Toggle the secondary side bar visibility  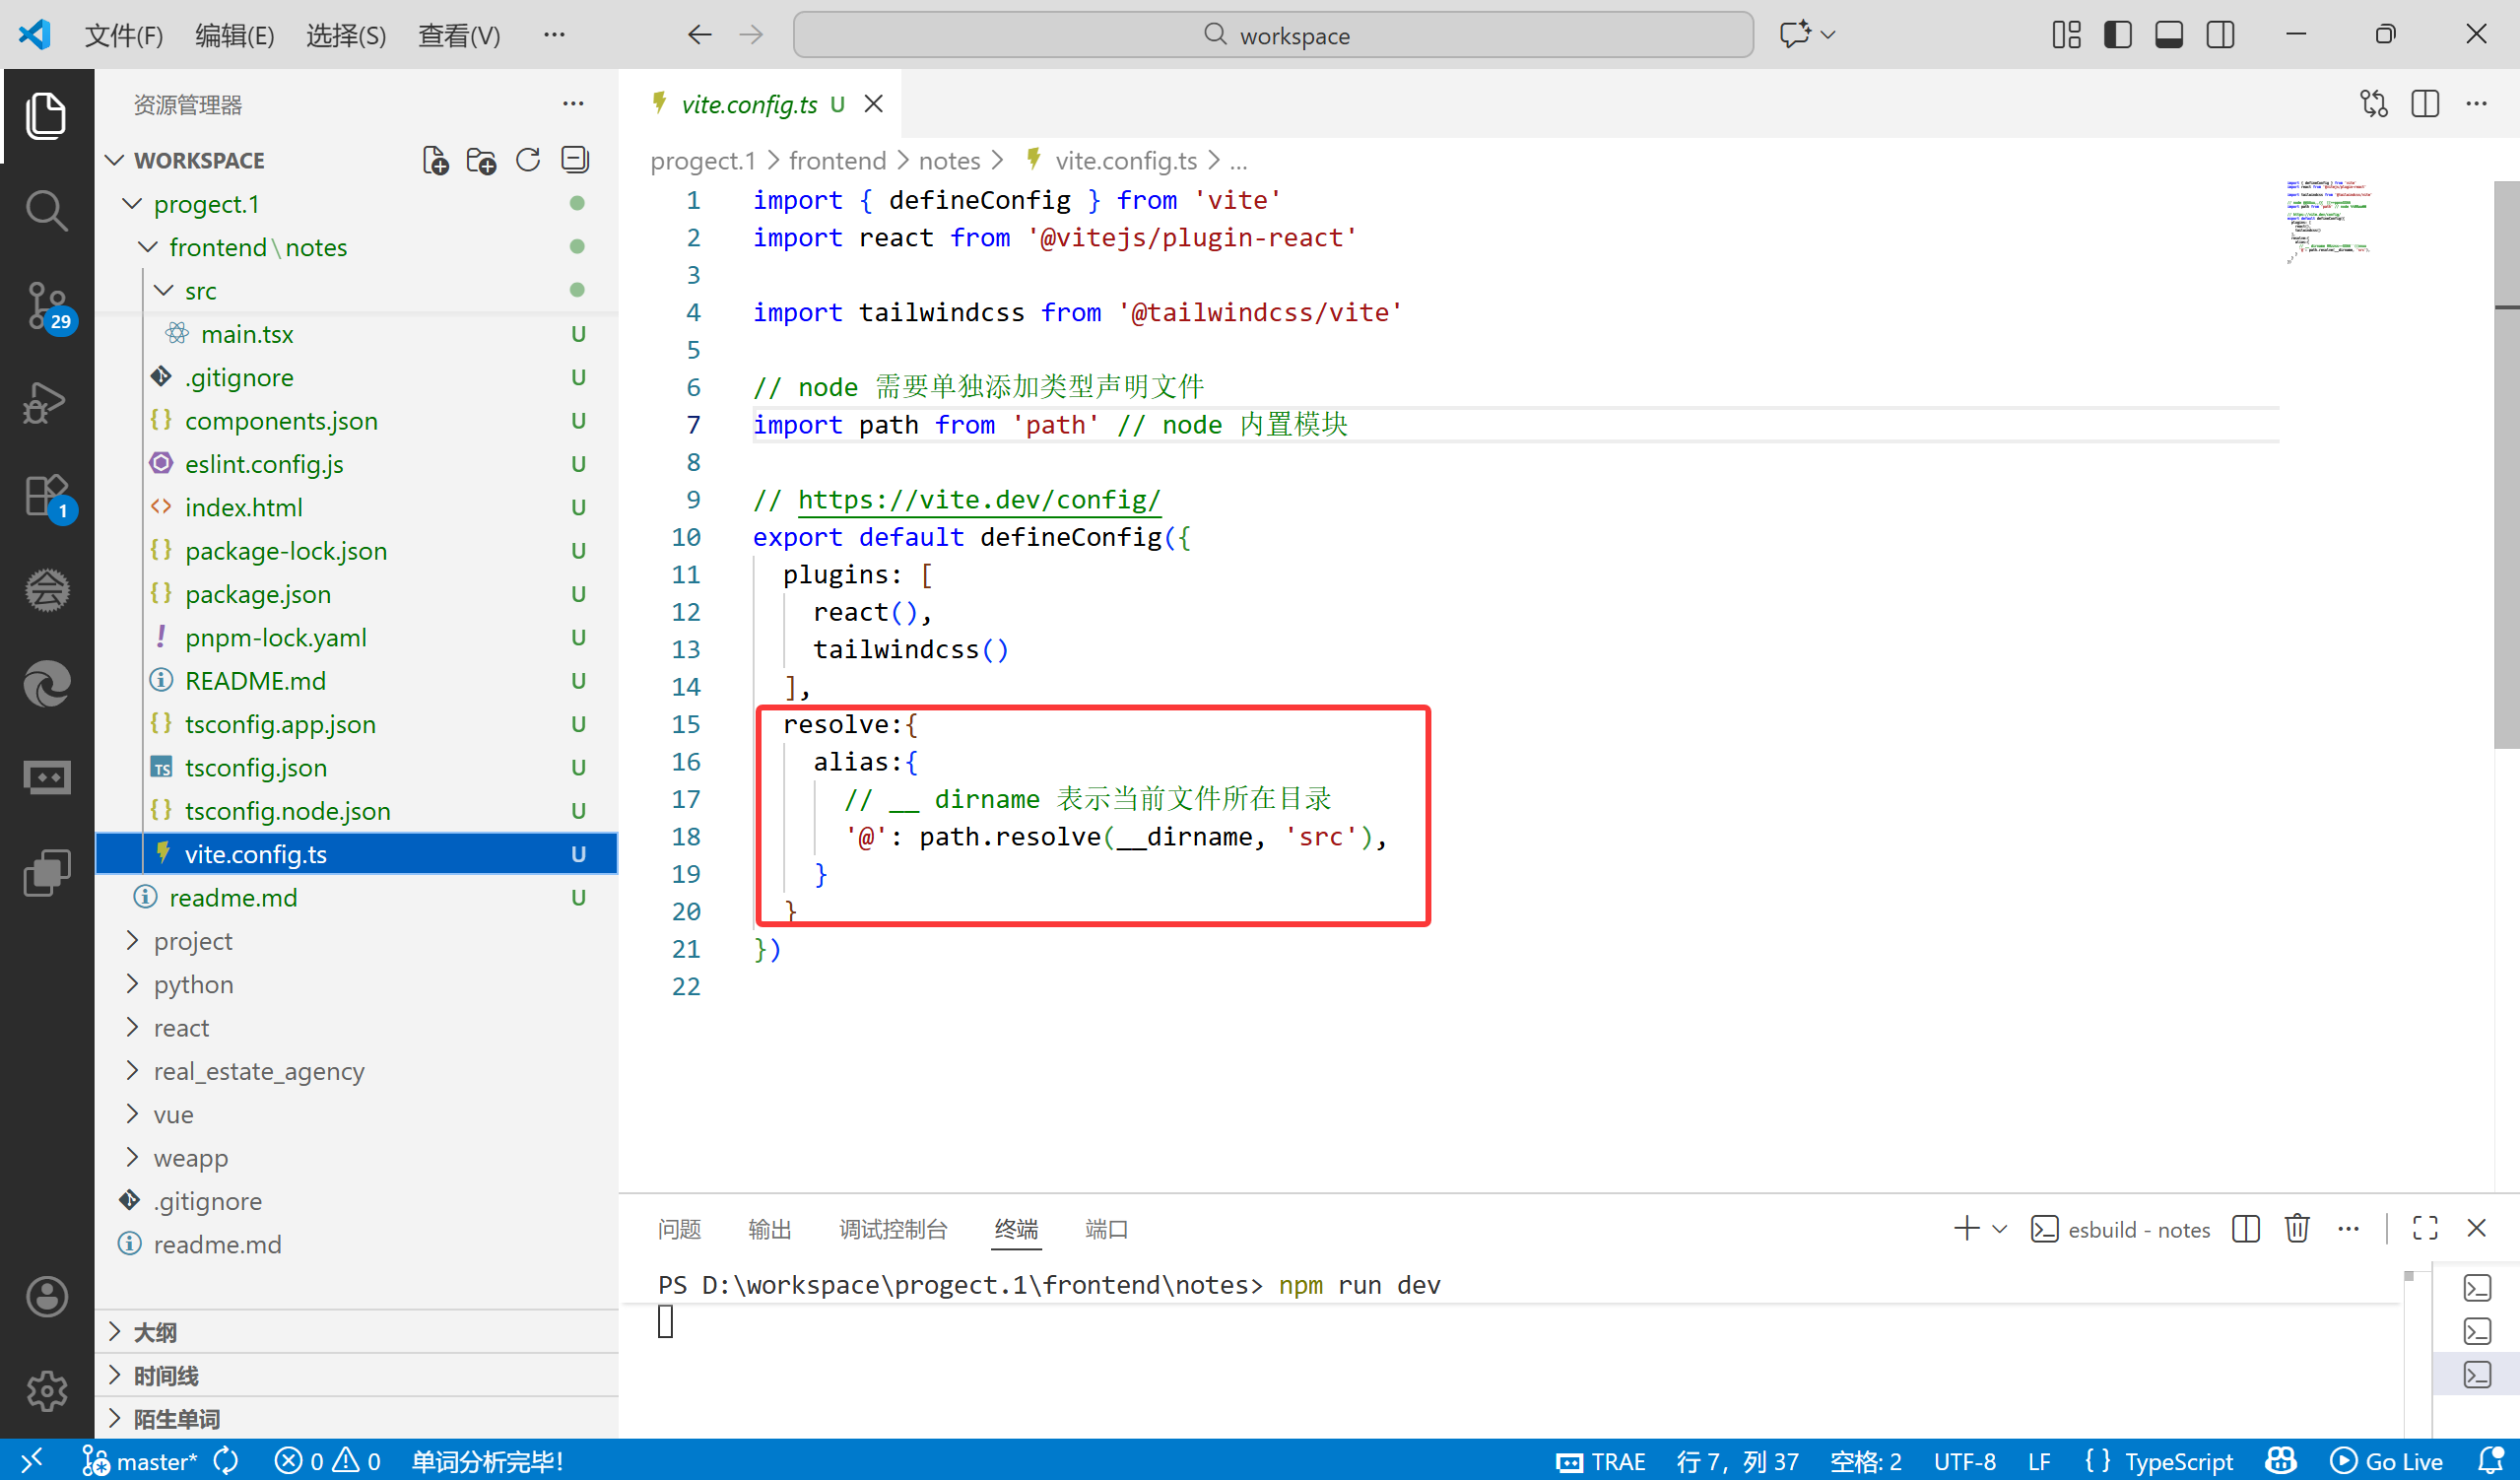[2221, 35]
